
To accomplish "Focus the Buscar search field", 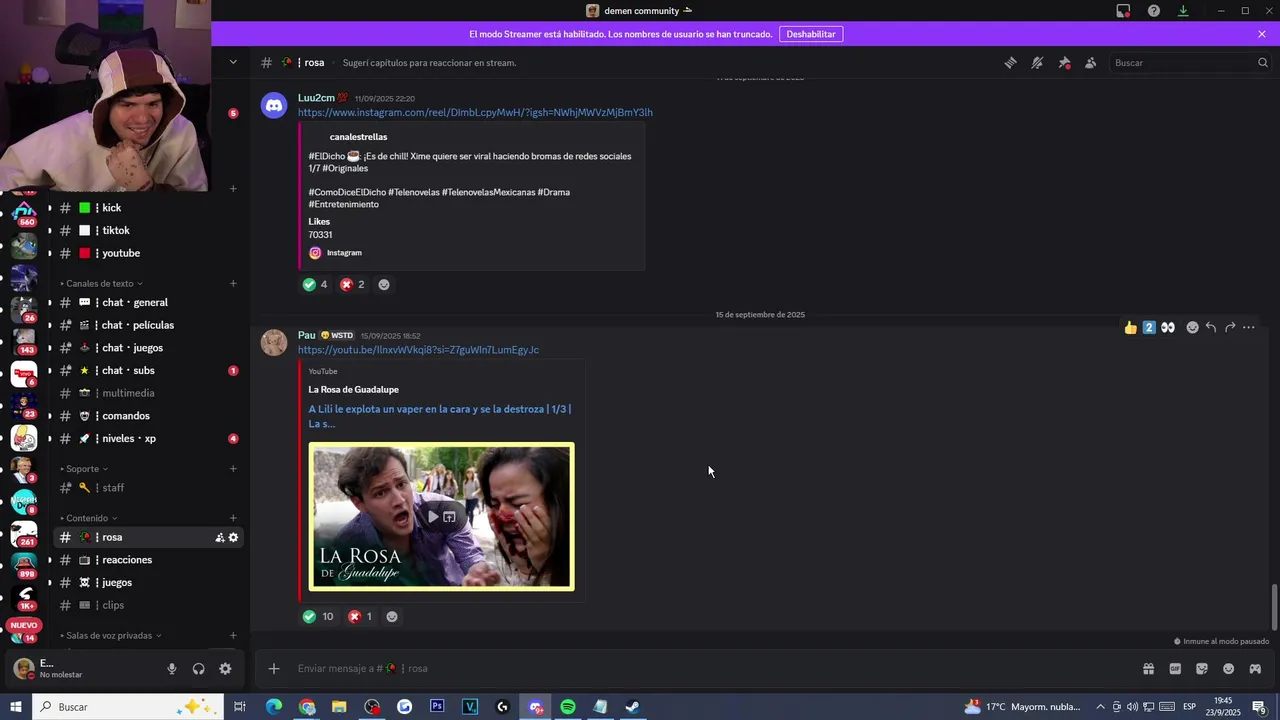I will click(1189, 63).
